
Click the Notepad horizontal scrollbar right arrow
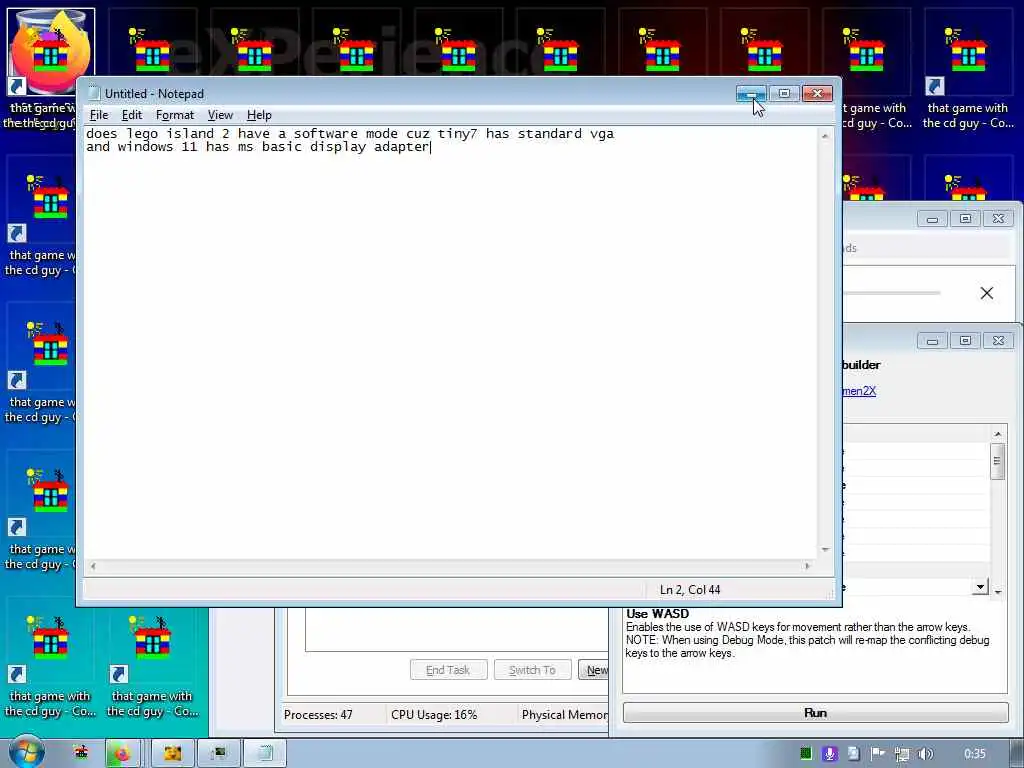coord(807,566)
